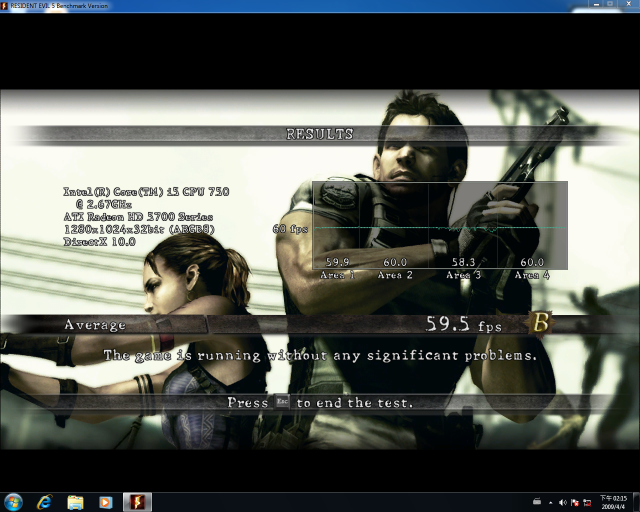The height and width of the screenshot is (512, 640).
Task: Click the Area 1 label
Action: click(338, 275)
